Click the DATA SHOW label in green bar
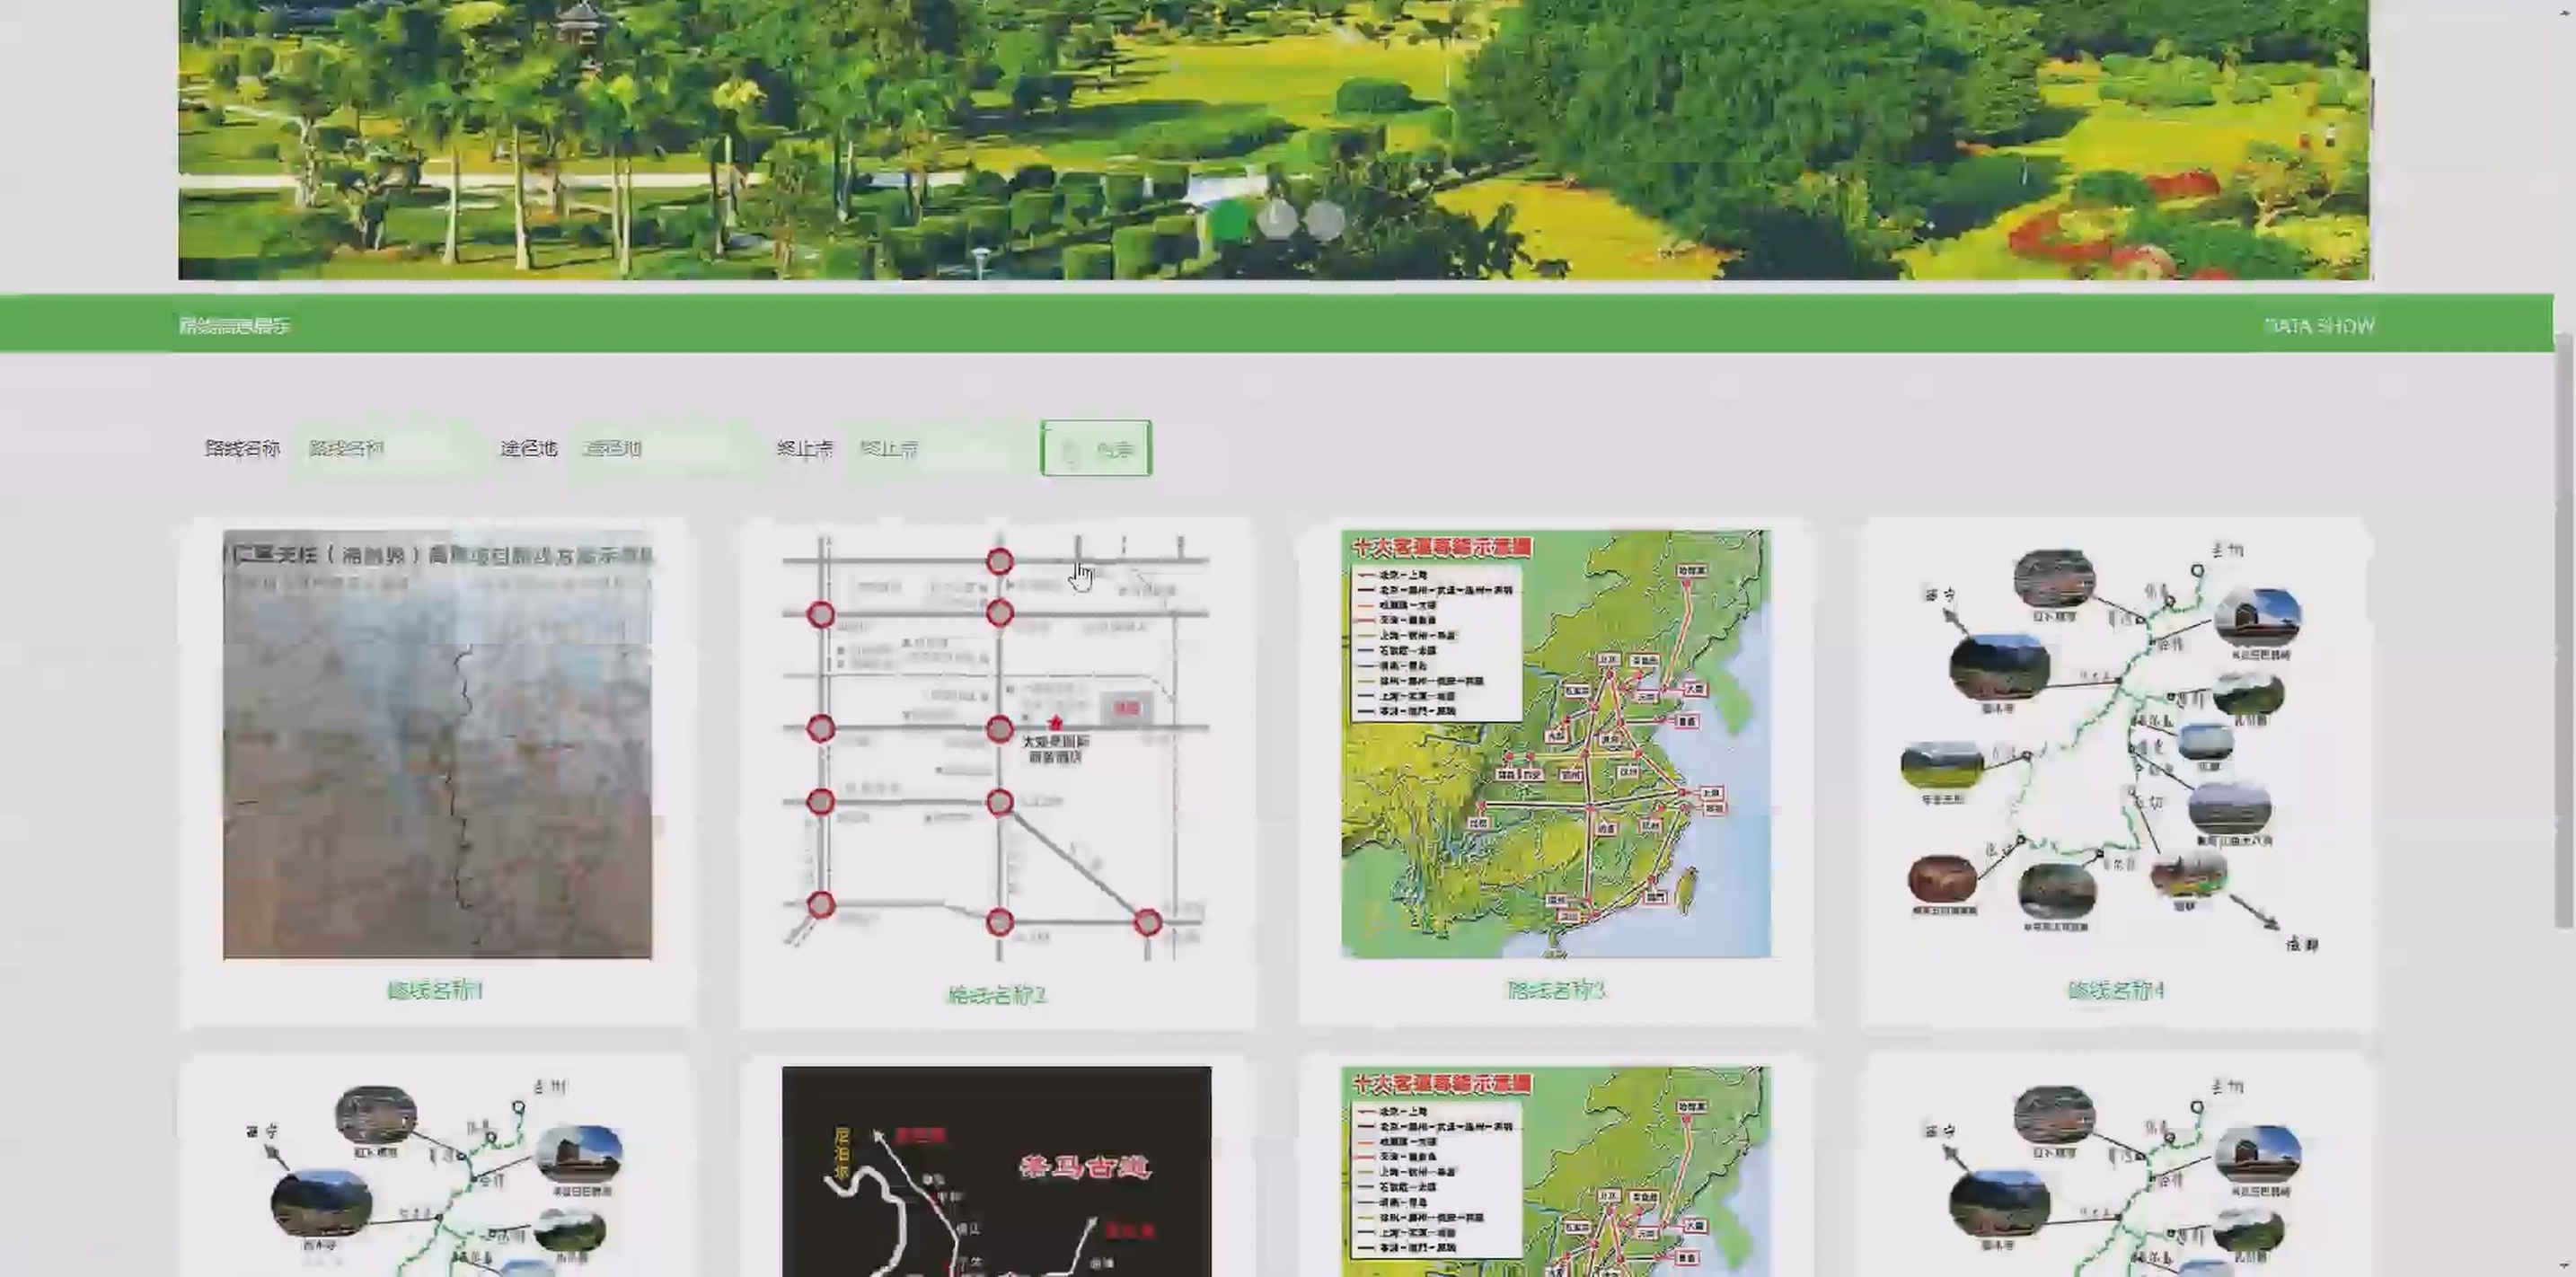The image size is (2576, 1277). 2319,325
